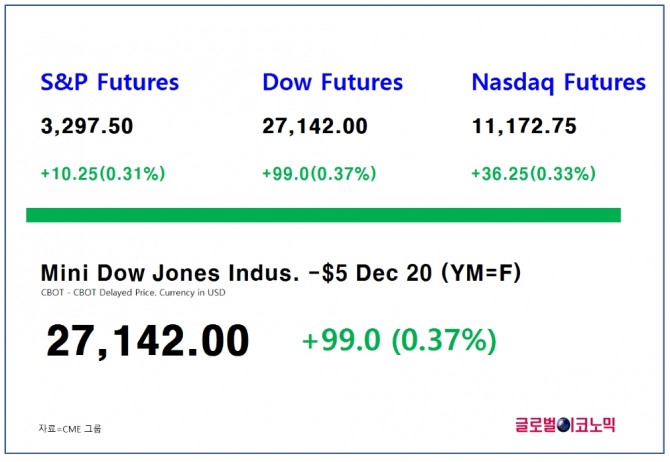Click the globe icon in the logo
670x462 pixels.
coord(567,426)
